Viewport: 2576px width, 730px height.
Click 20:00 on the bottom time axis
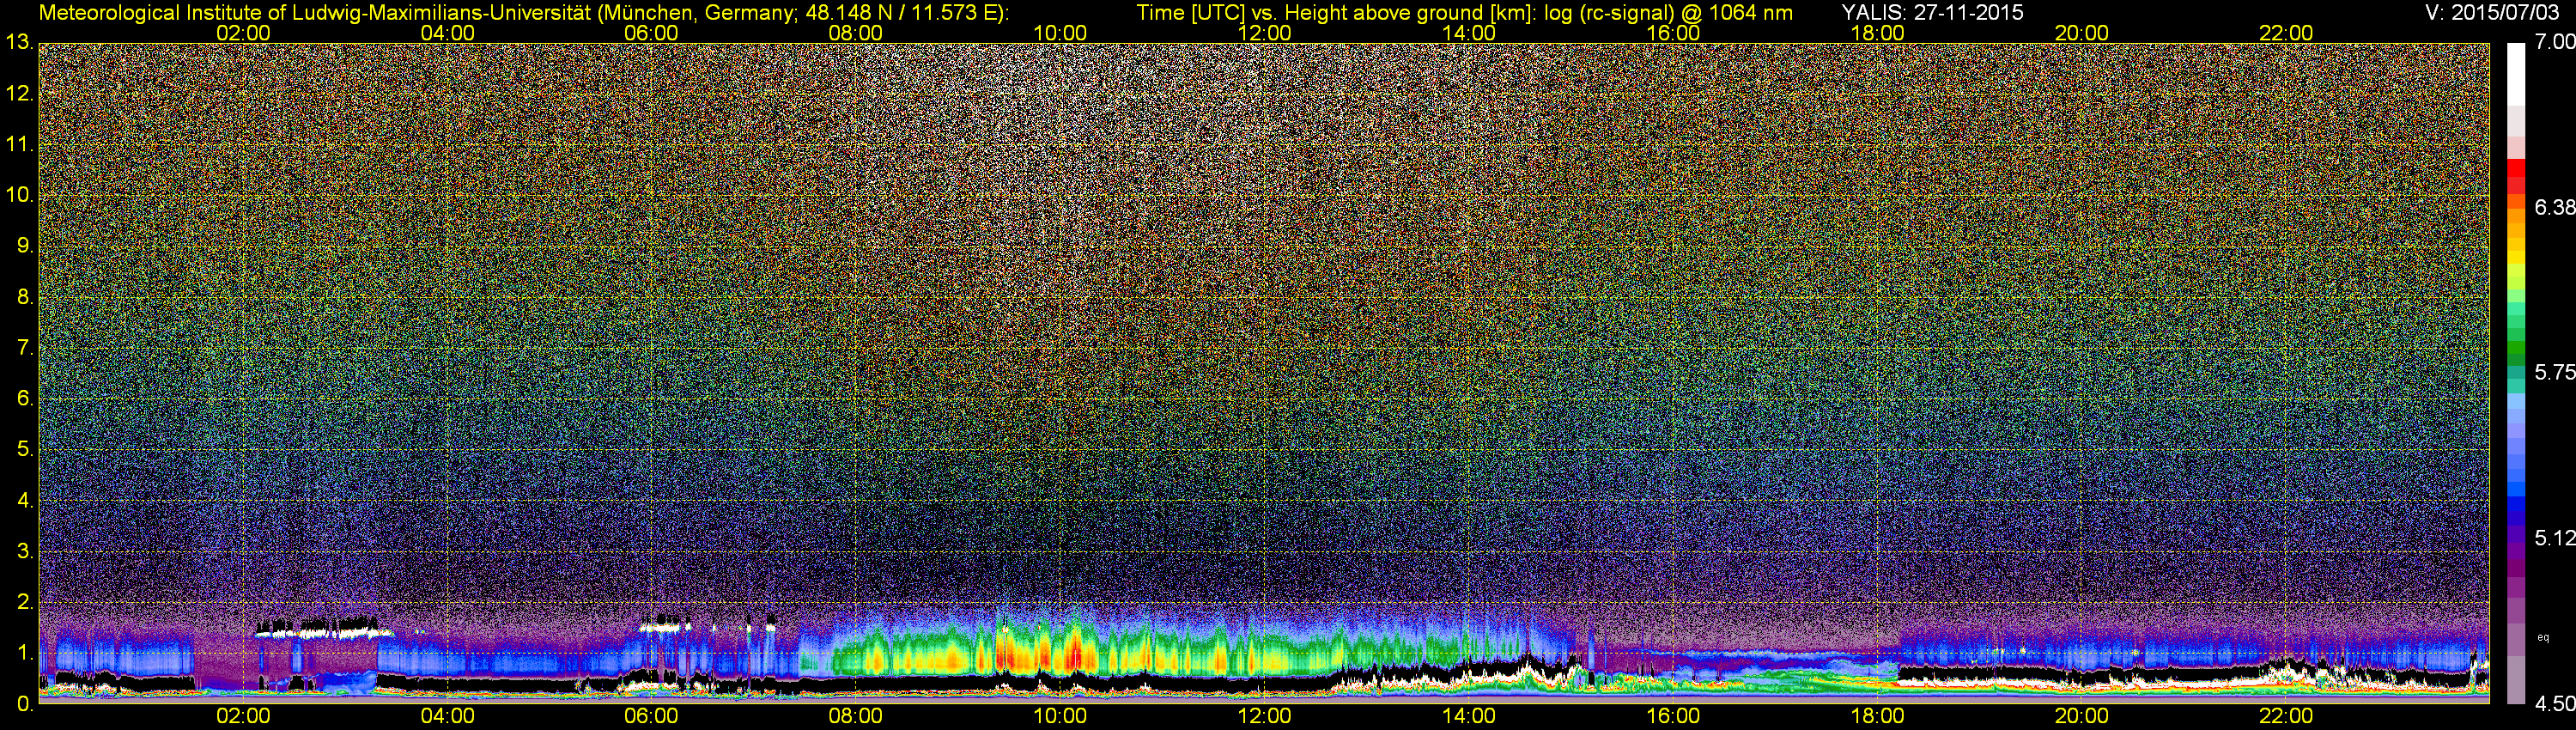coord(2082,716)
